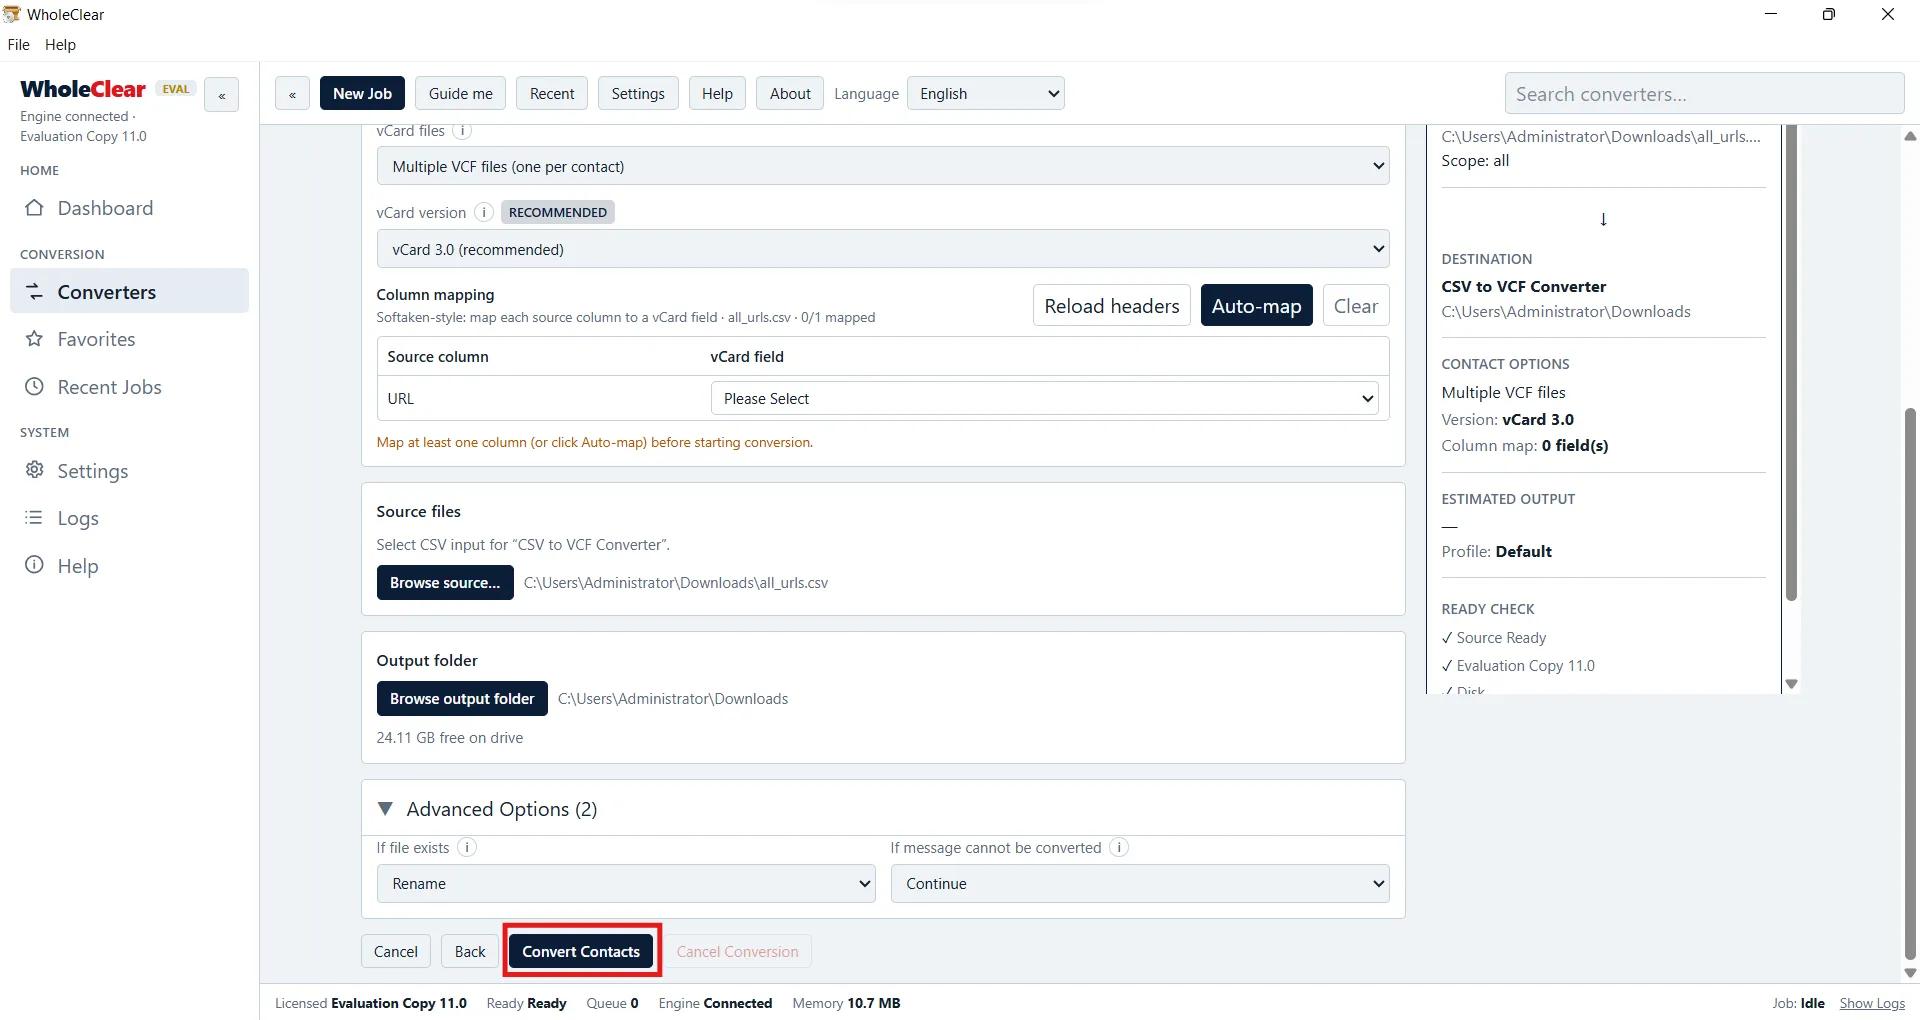Click the Converters arrows icon

[x=34, y=292]
